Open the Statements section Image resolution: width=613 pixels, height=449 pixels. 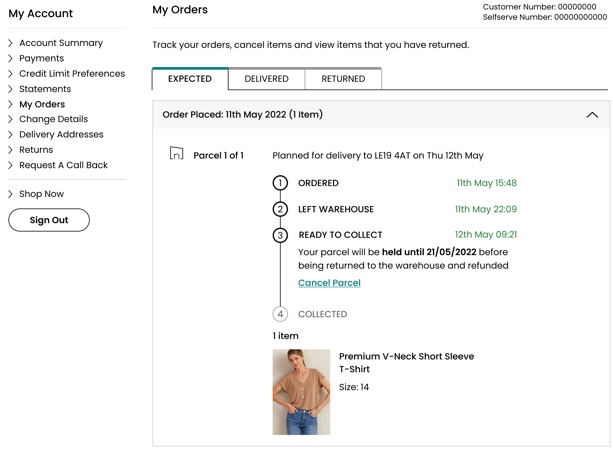45,89
